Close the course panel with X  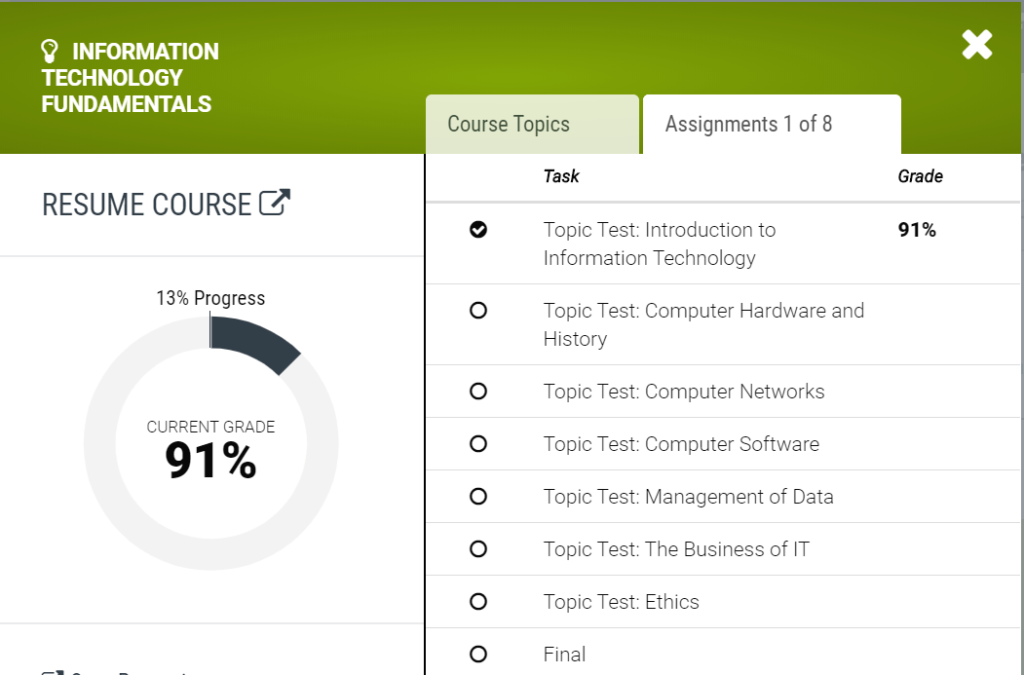pos(977,44)
